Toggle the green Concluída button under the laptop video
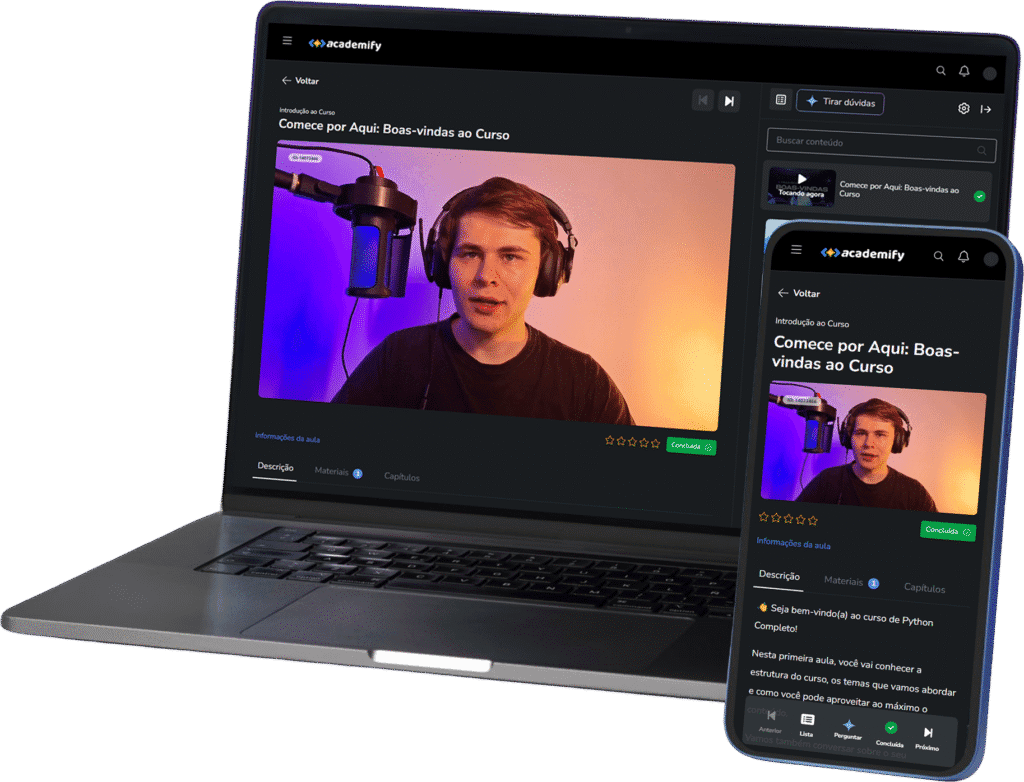Viewport: 1024px width, 782px height. pos(691,446)
